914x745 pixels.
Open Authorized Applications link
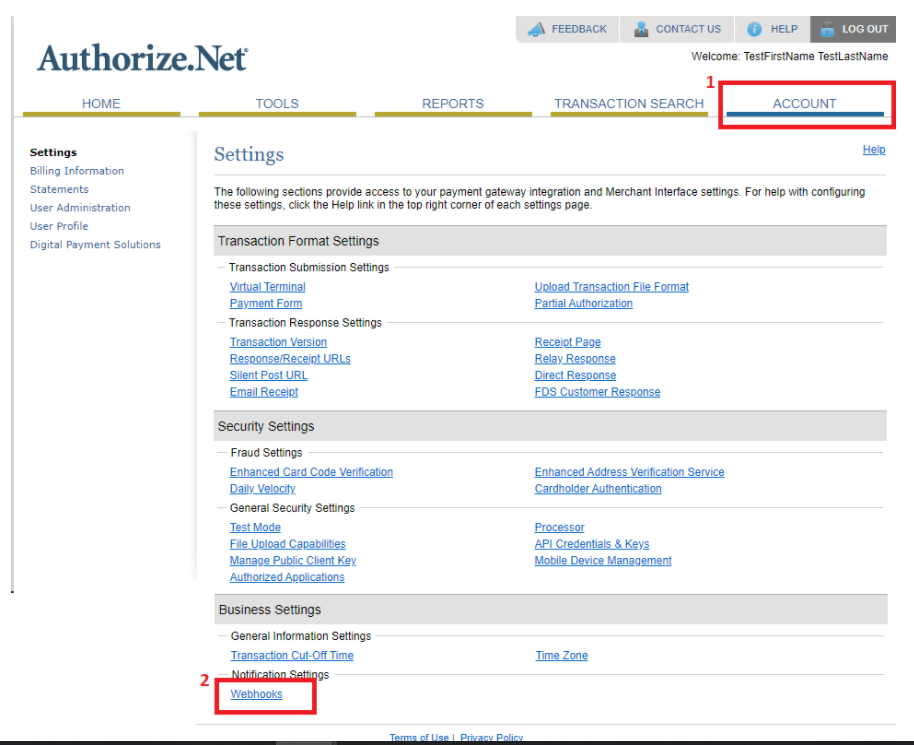[x=287, y=578]
